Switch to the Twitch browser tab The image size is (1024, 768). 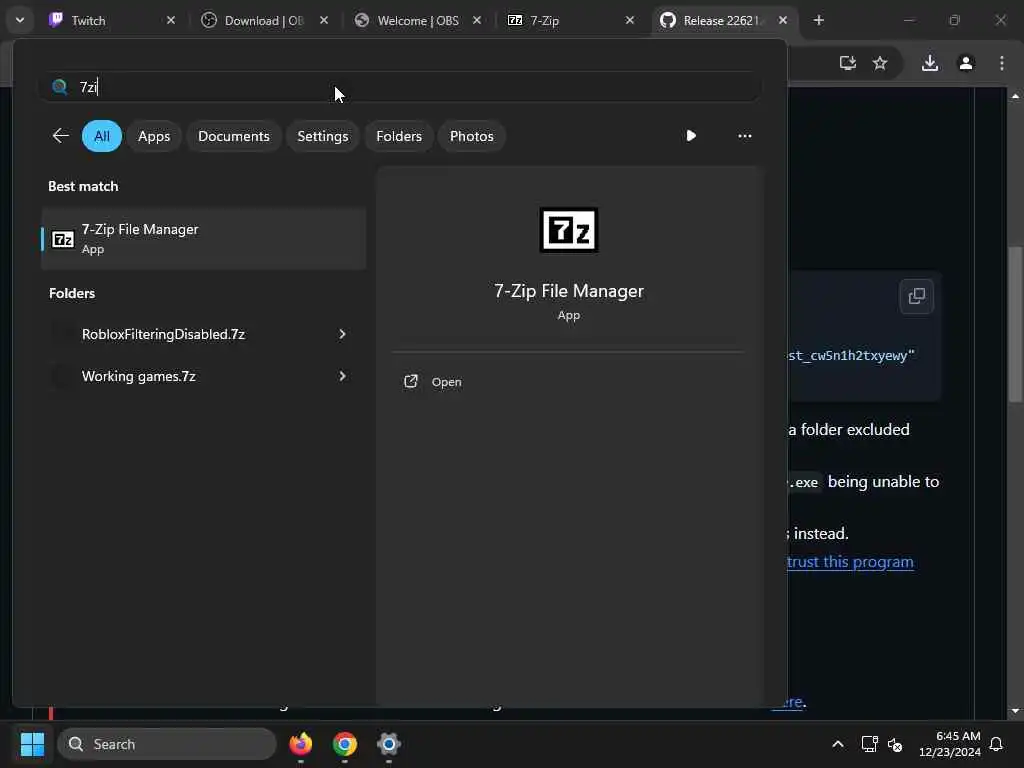[111, 20]
